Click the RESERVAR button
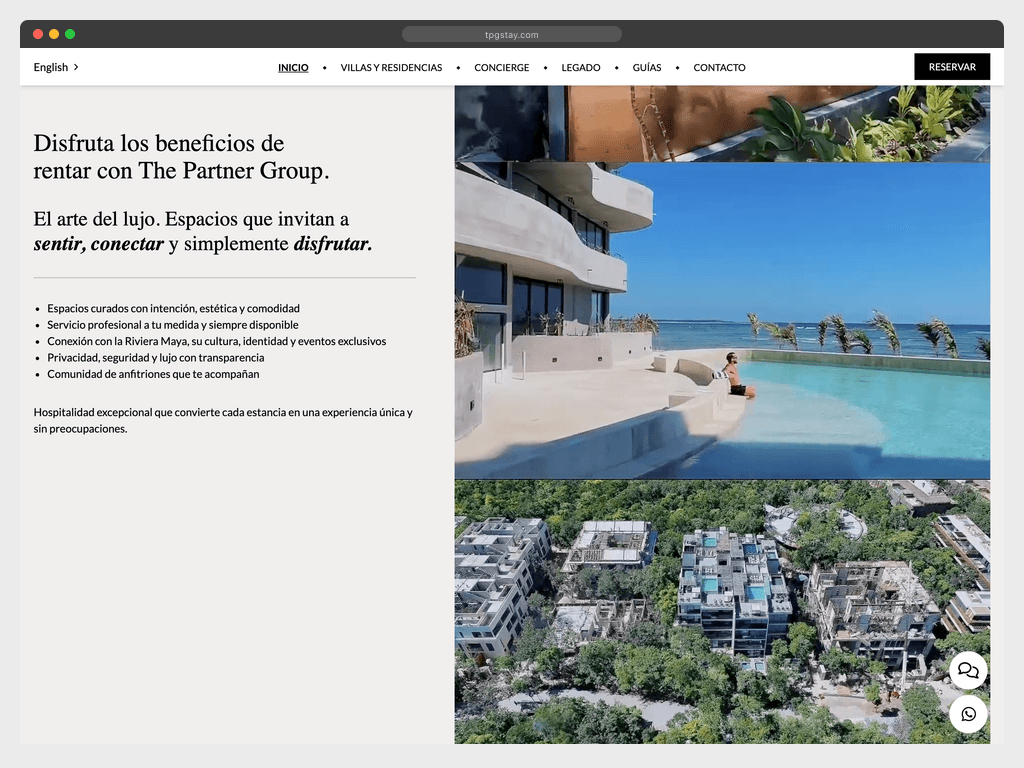This screenshot has height=768, width=1024. [952, 67]
